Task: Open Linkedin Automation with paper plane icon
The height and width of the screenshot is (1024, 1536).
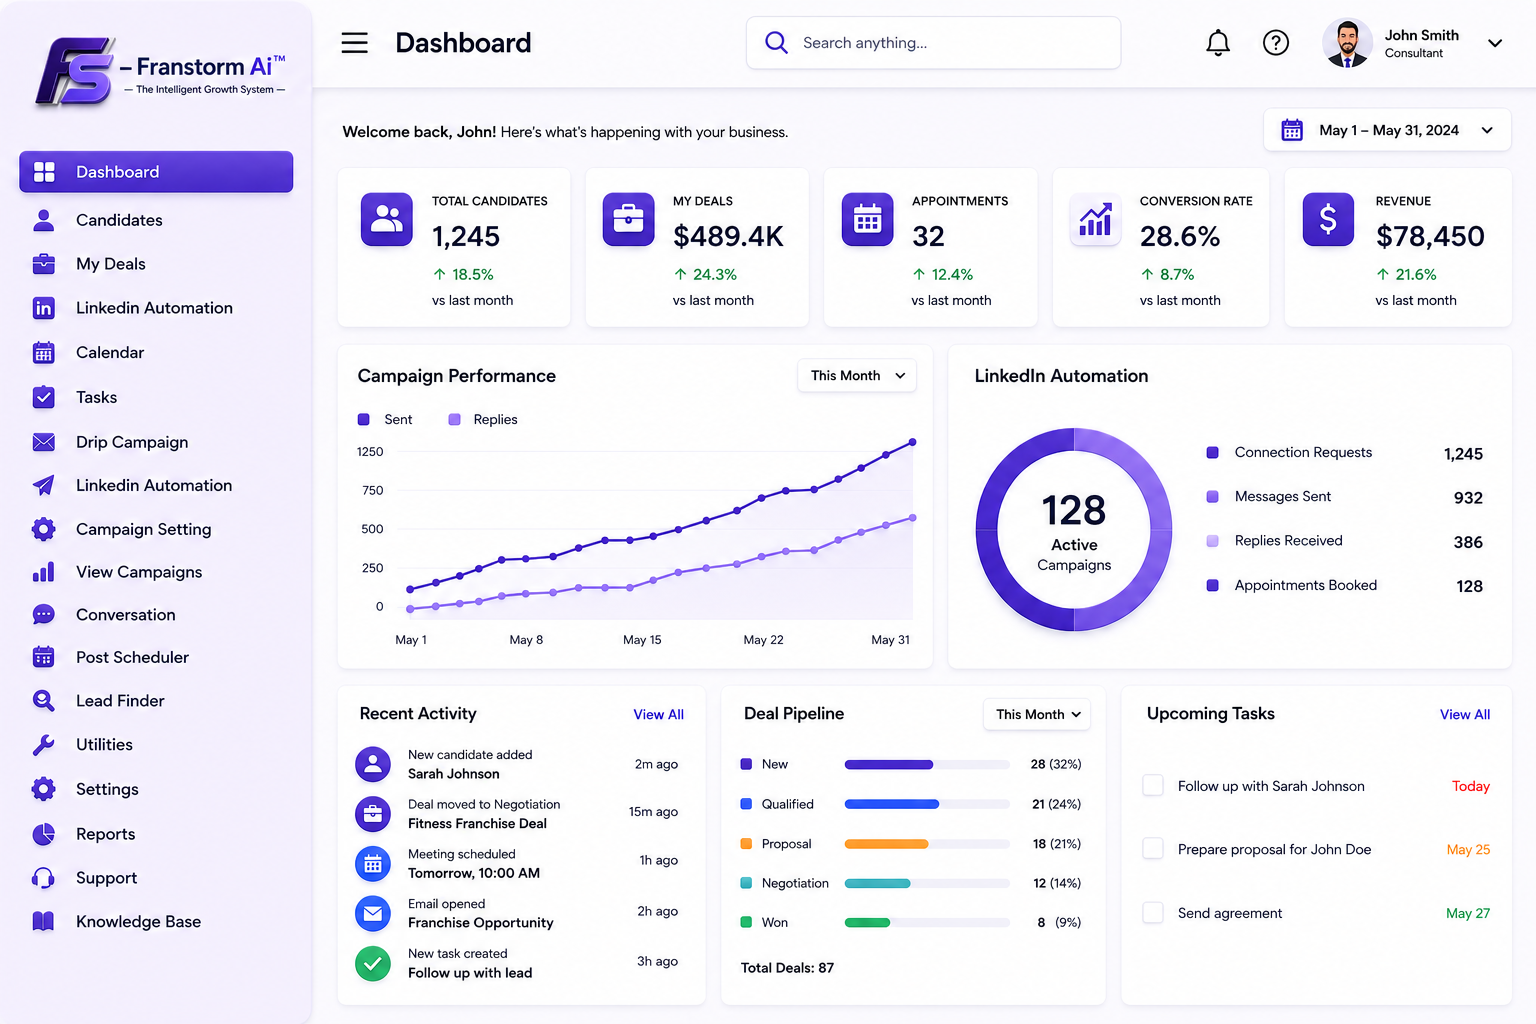Action: [154, 485]
